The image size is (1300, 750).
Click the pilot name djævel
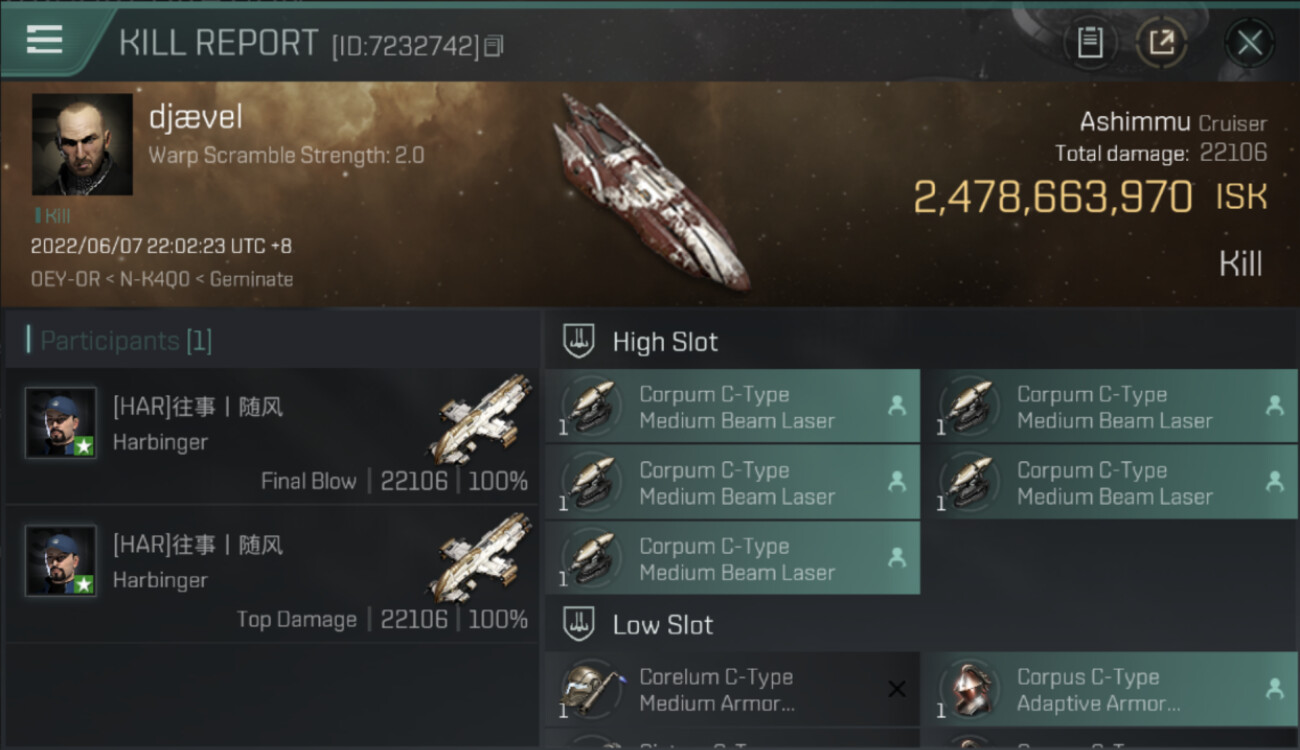[196, 118]
